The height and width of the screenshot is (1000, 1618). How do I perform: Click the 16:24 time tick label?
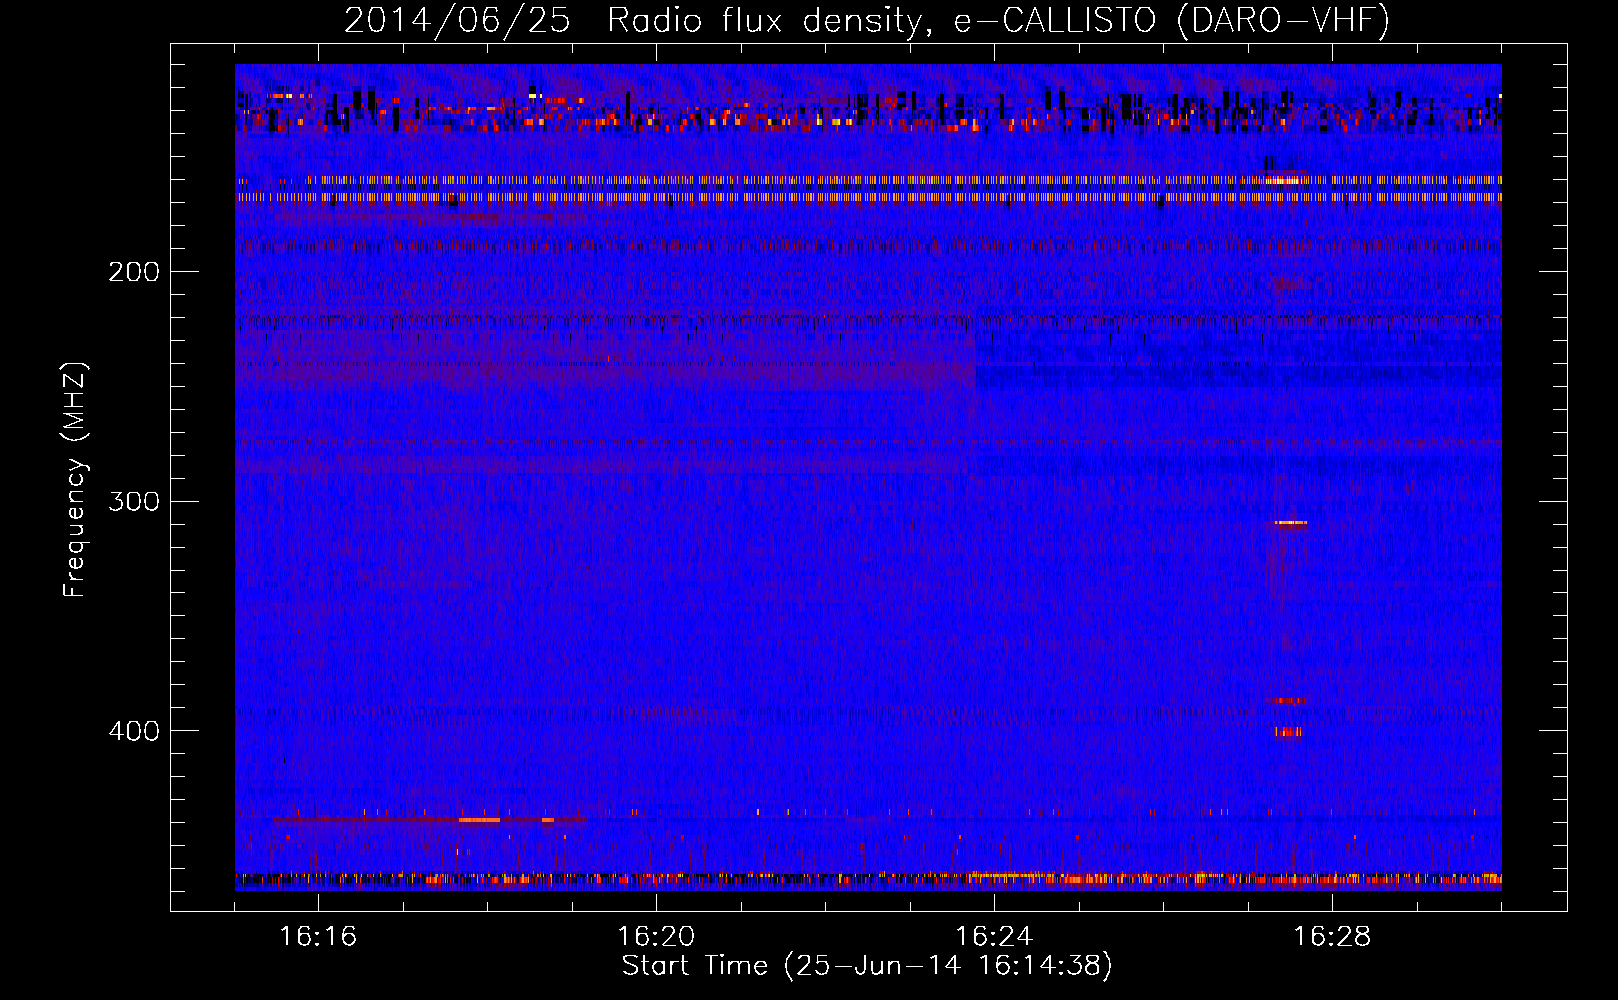coord(994,937)
